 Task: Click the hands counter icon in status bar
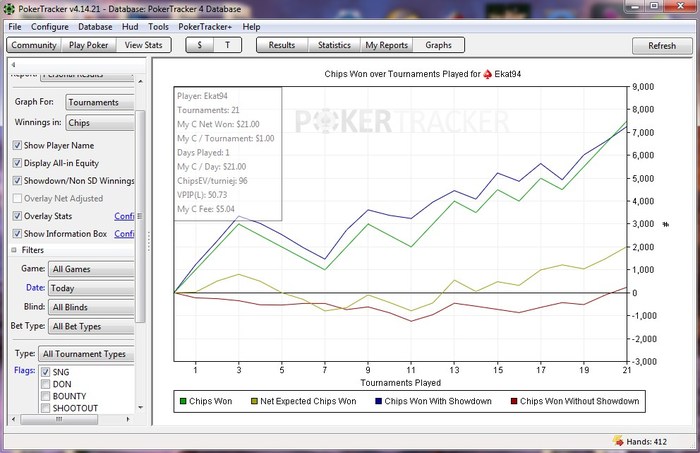pos(618,441)
